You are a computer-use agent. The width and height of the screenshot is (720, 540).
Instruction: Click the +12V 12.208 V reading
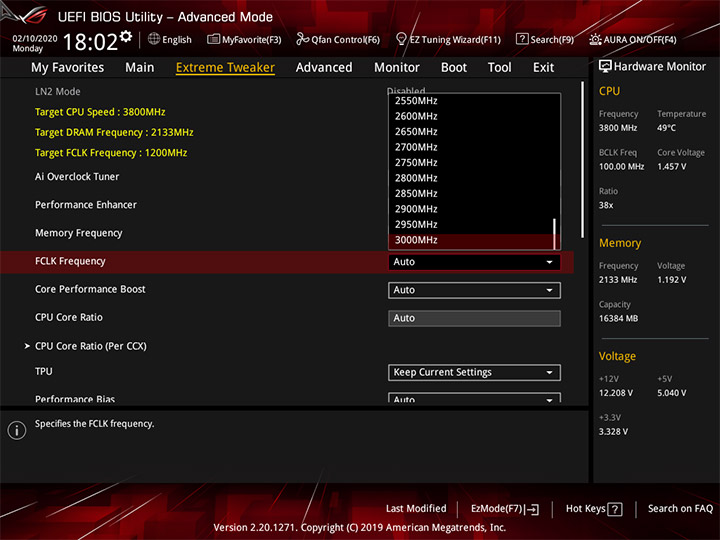point(616,393)
